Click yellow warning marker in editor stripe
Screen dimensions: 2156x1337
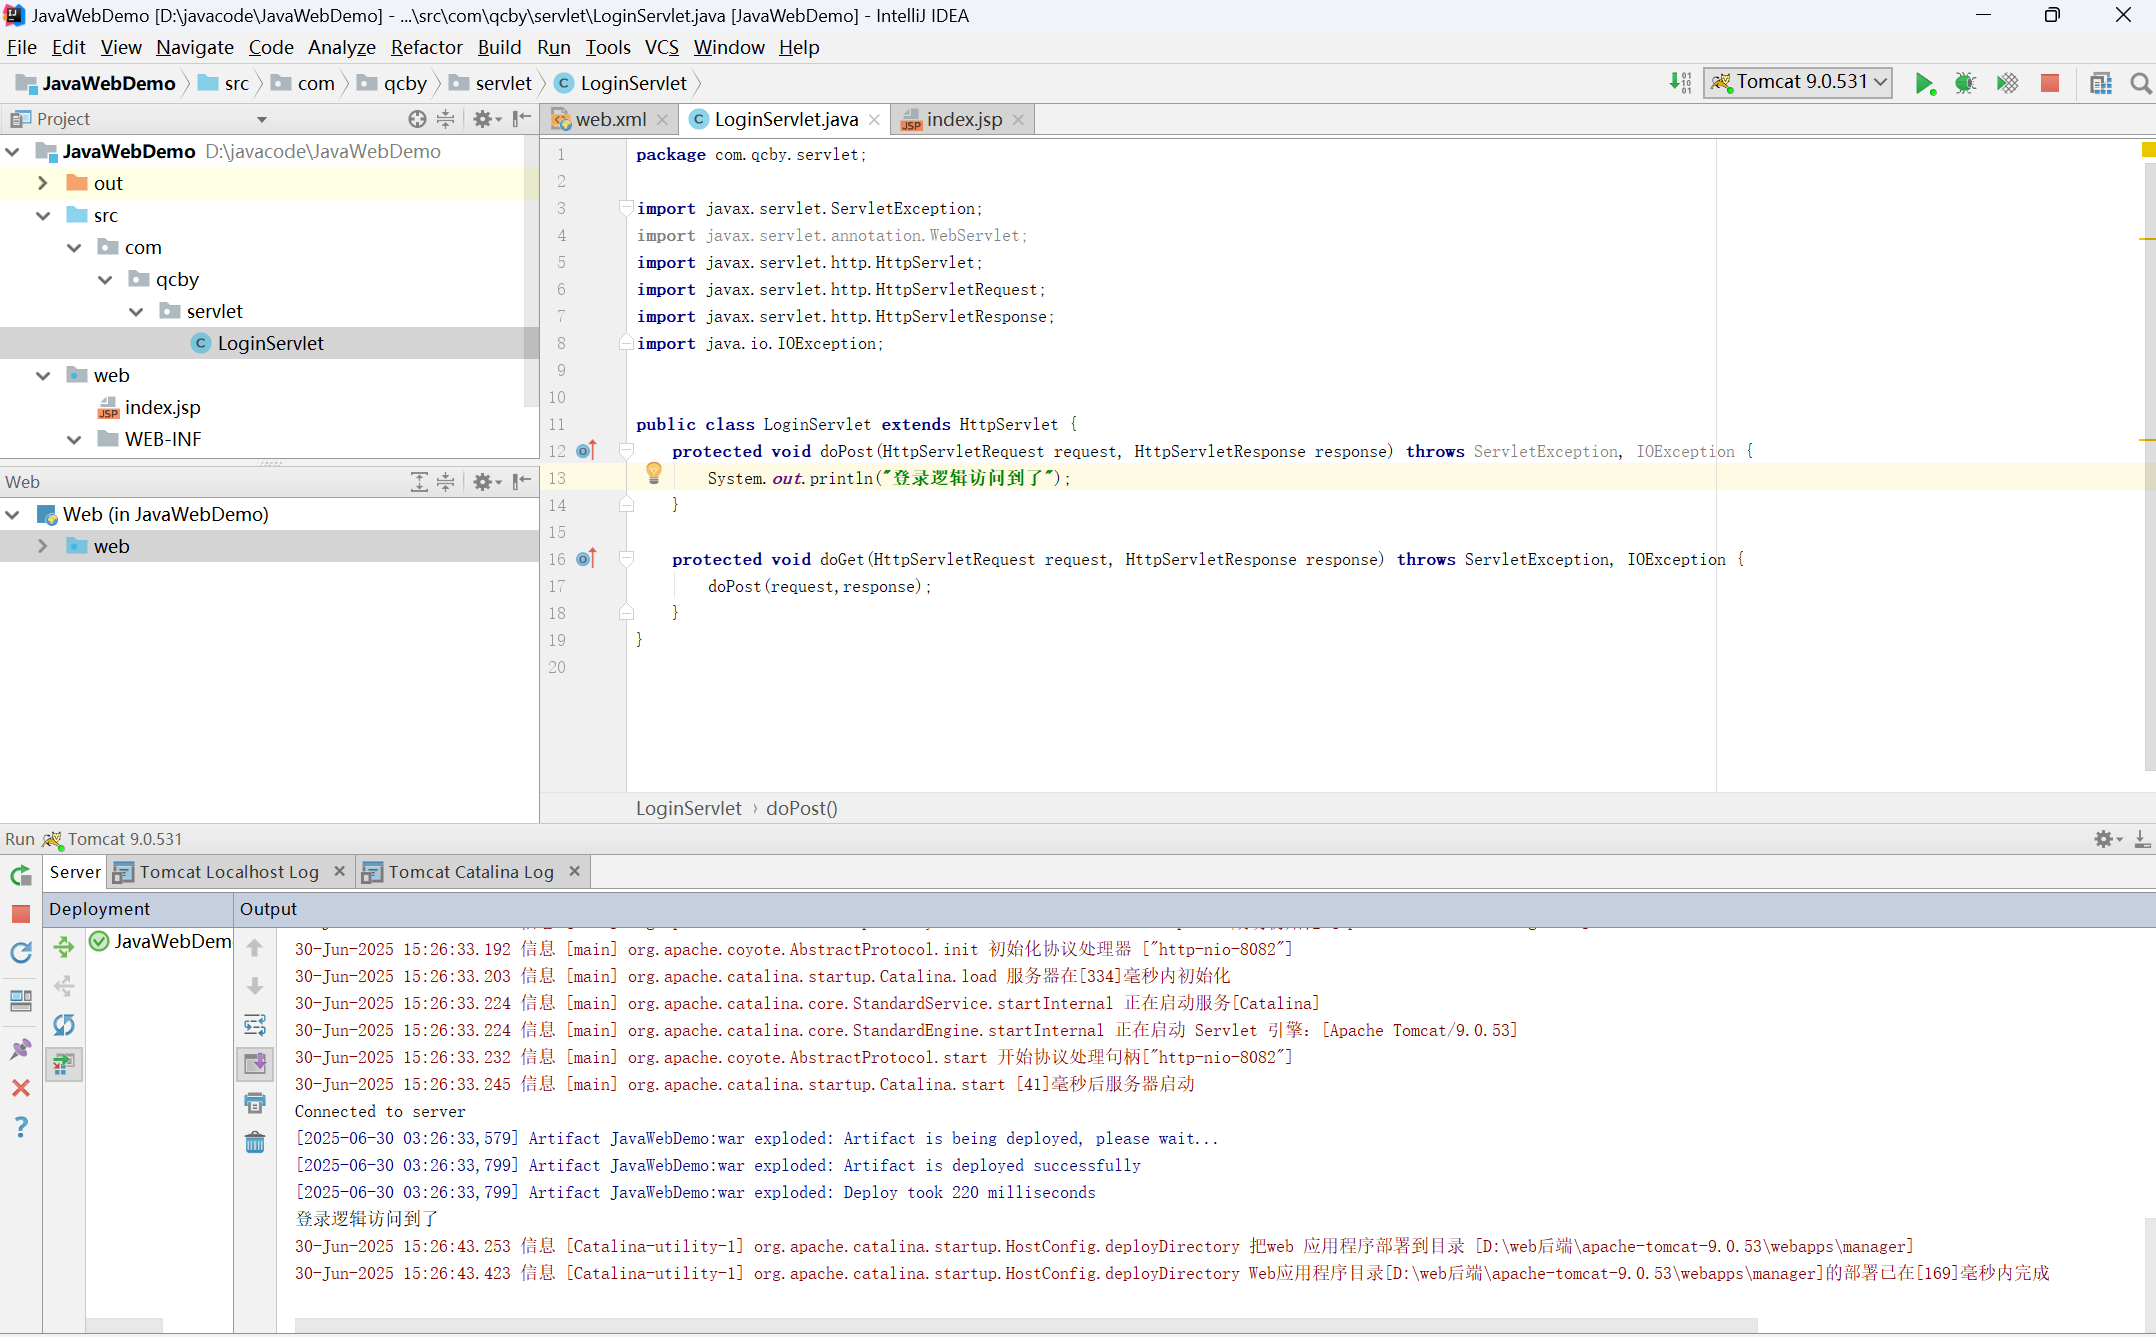2148,150
